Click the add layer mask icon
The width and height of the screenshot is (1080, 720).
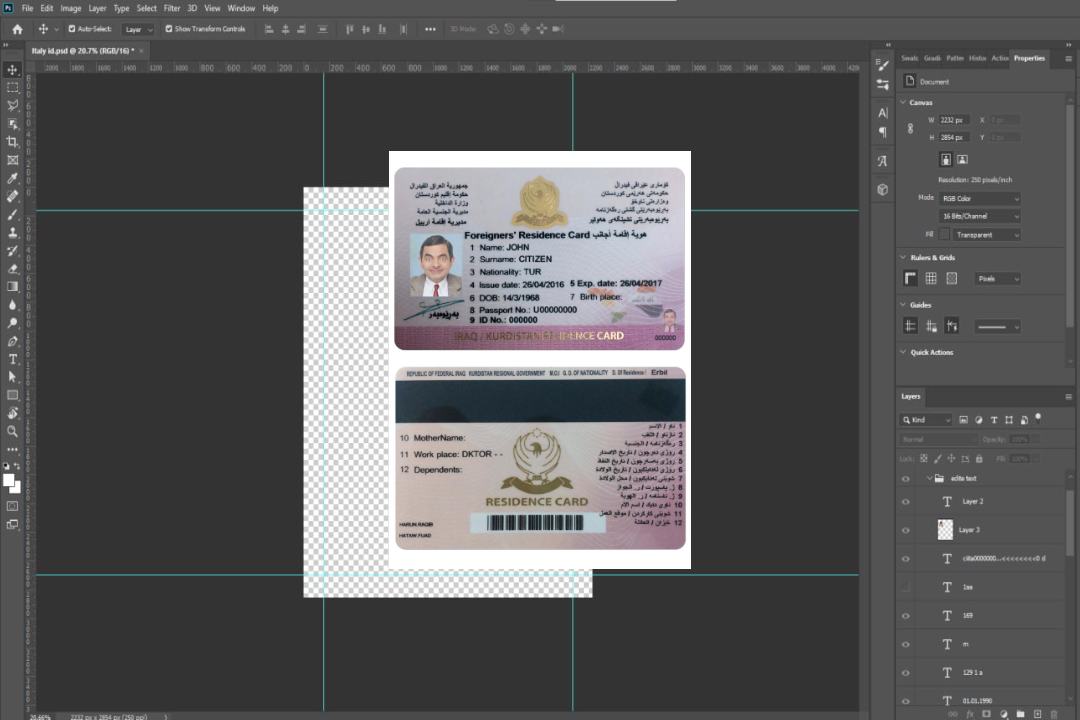tap(986, 714)
